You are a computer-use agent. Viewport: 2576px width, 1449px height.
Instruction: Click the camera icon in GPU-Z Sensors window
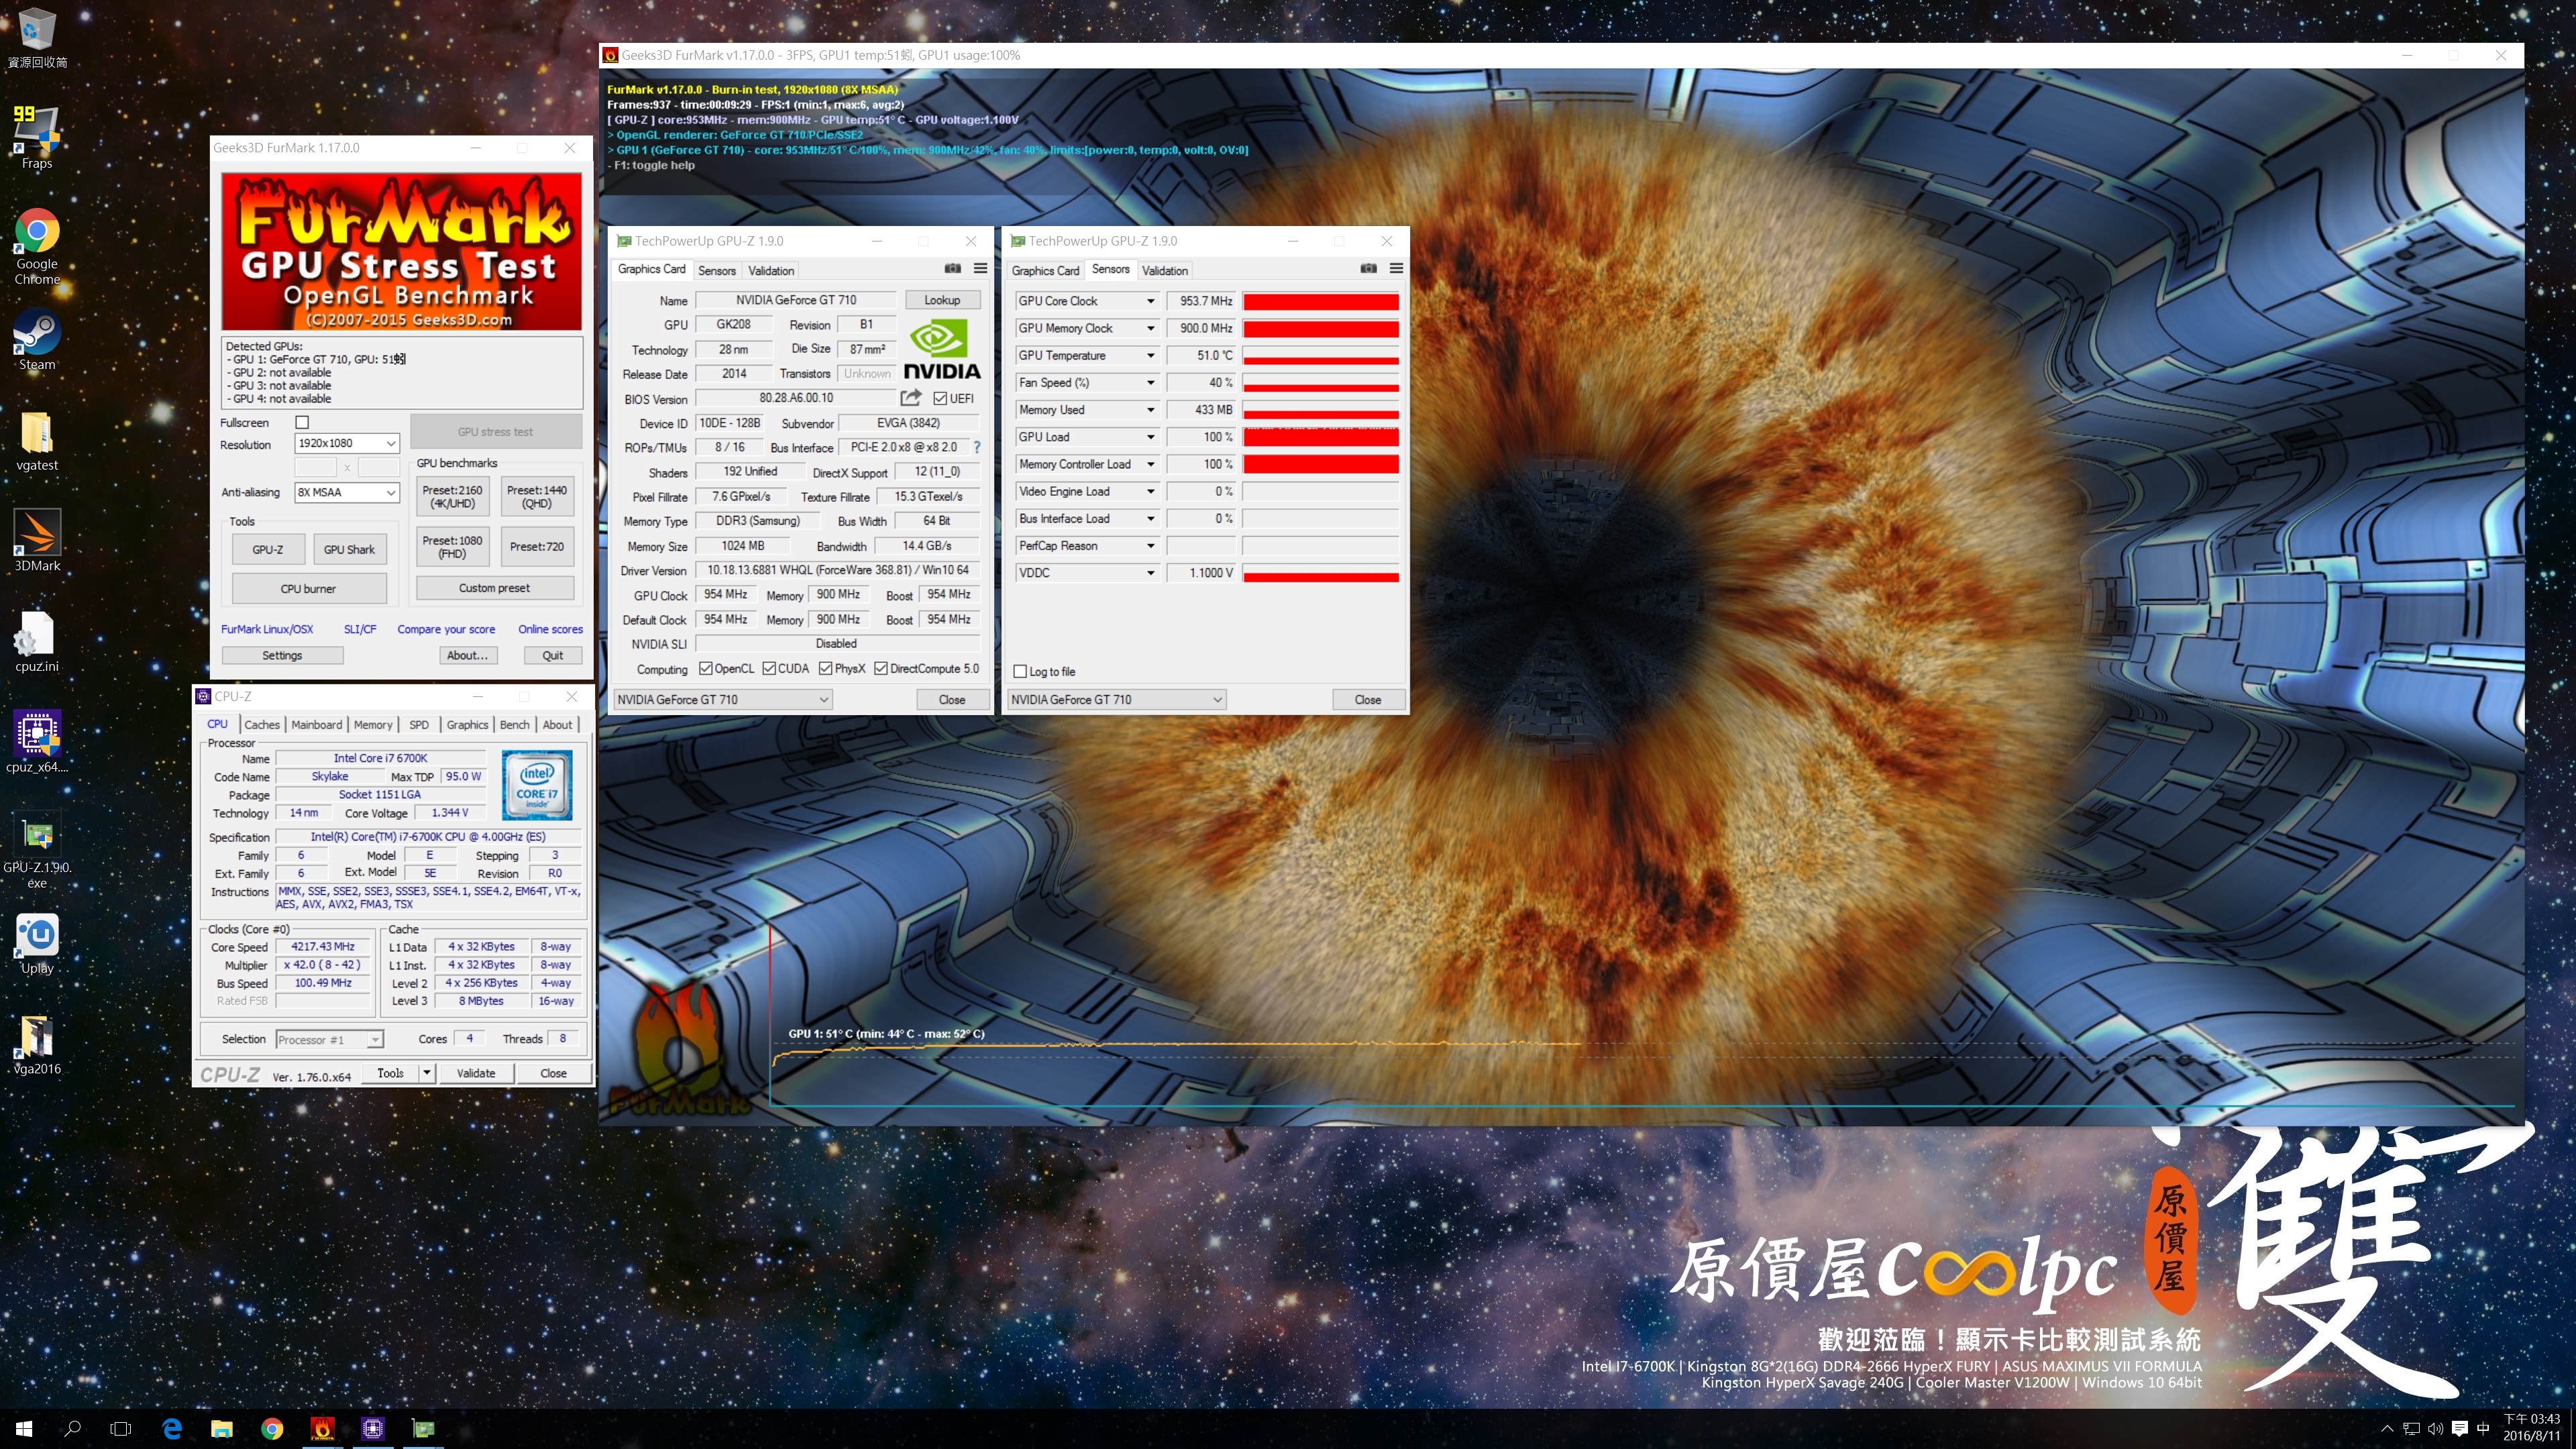click(1369, 268)
